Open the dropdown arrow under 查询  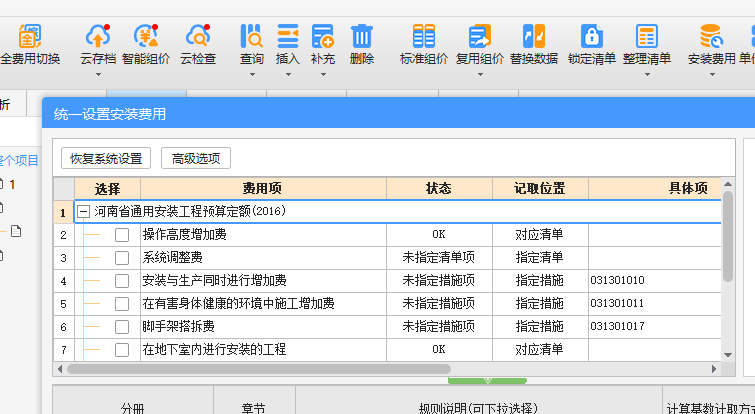click(252, 75)
